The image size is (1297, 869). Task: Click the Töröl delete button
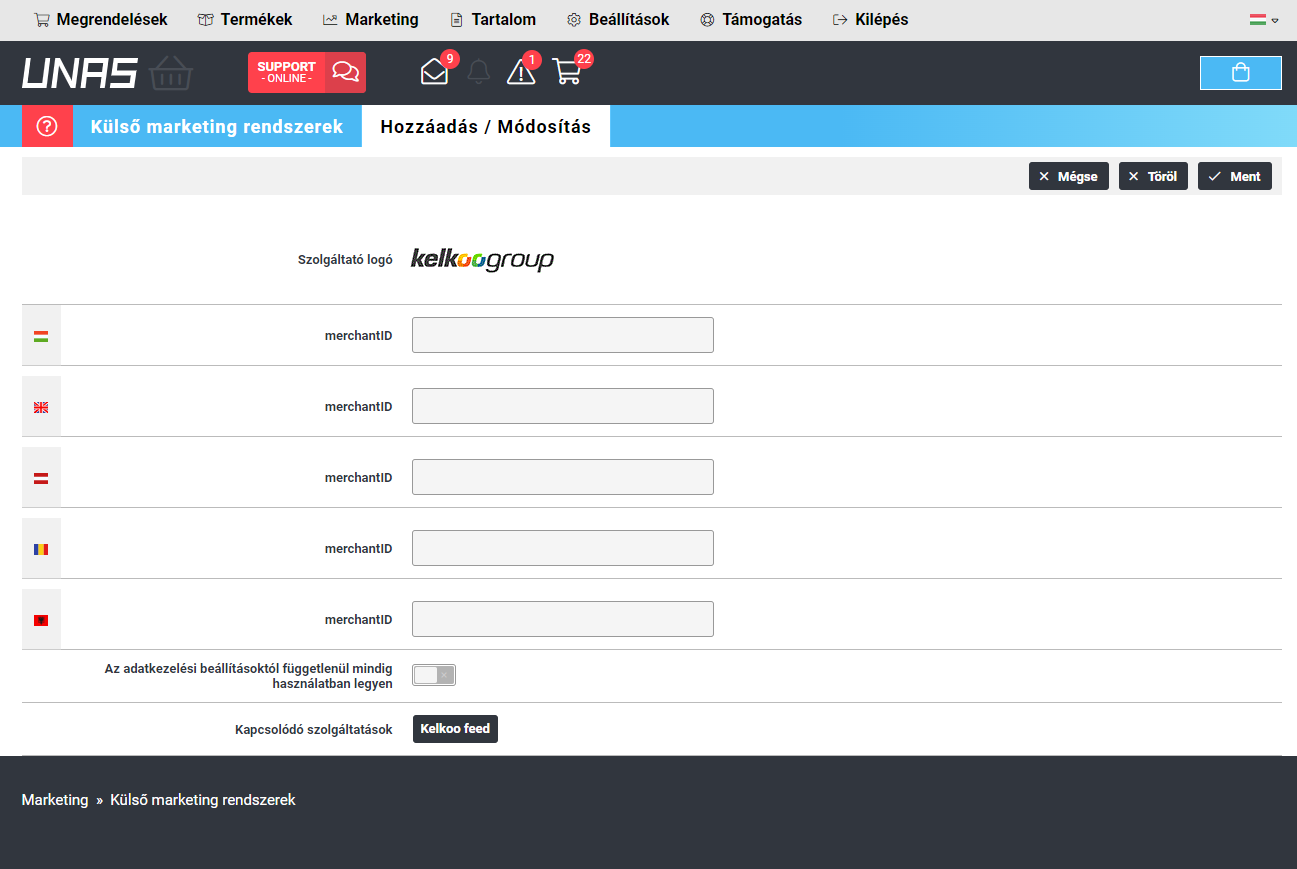tap(1152, 177)
